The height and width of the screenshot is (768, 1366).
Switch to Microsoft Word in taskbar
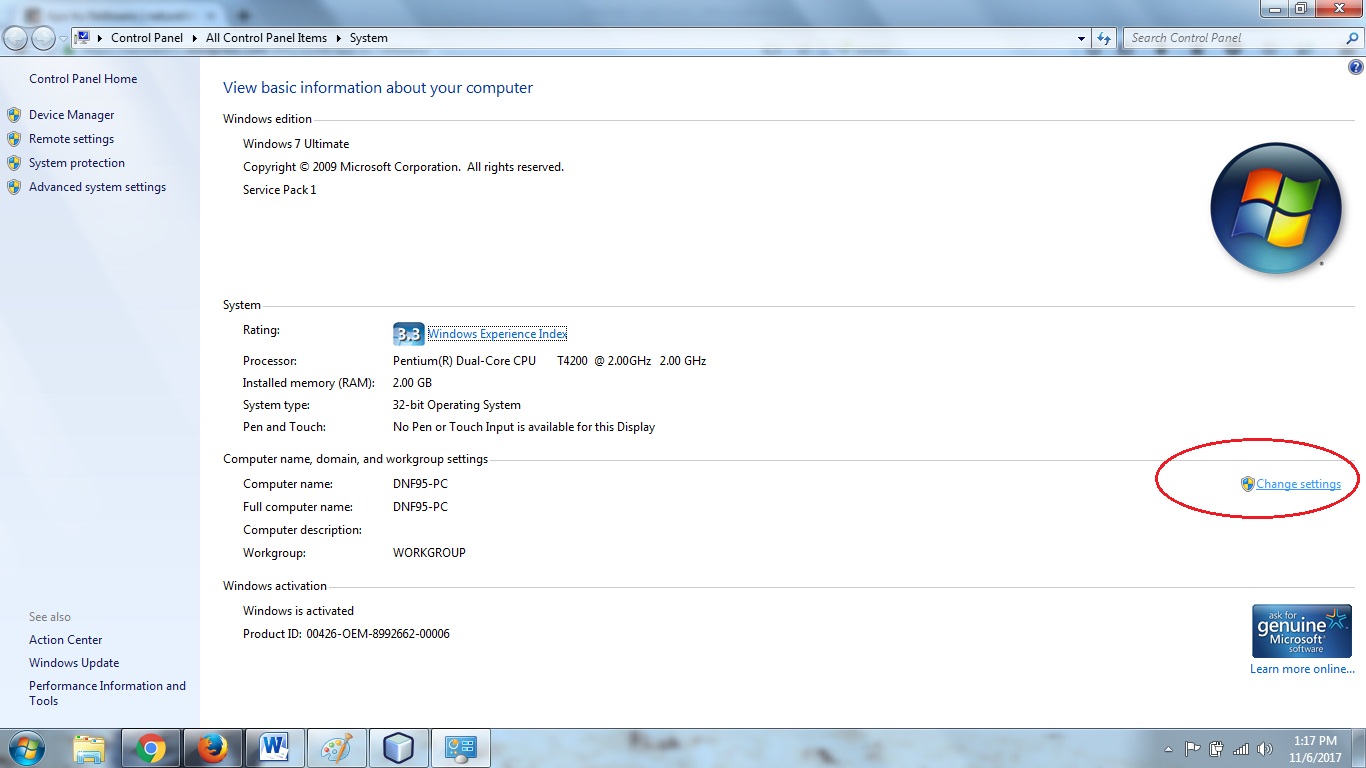[x=274, y=748]
